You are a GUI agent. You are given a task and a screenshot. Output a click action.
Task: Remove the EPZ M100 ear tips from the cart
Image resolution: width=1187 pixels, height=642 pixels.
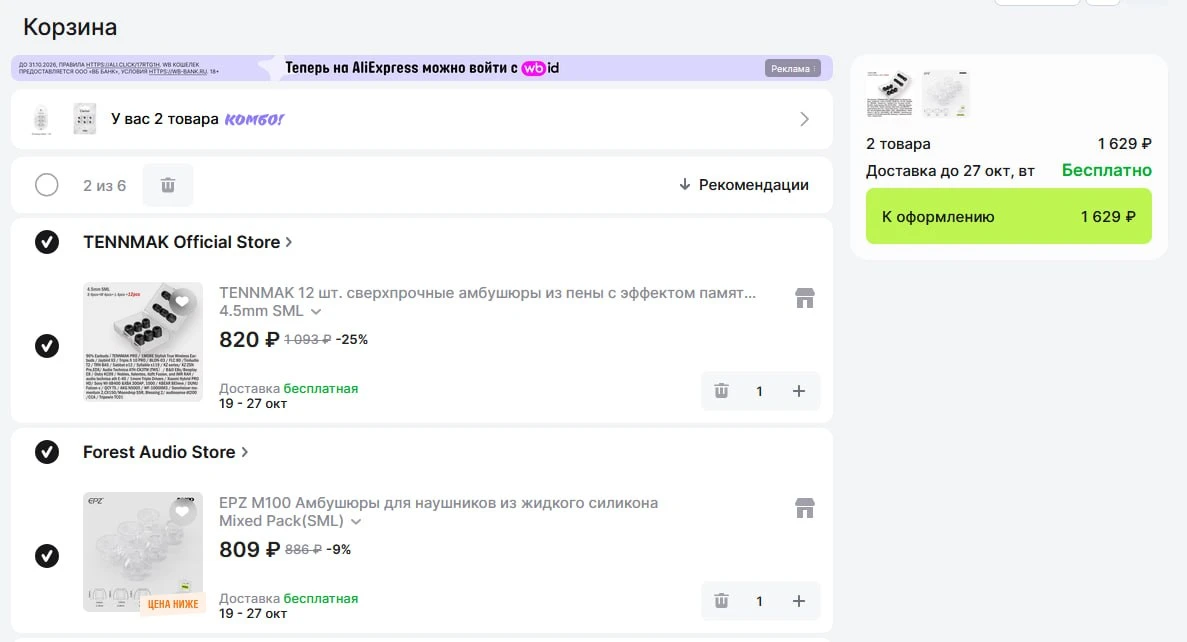[x=721, y=600]
